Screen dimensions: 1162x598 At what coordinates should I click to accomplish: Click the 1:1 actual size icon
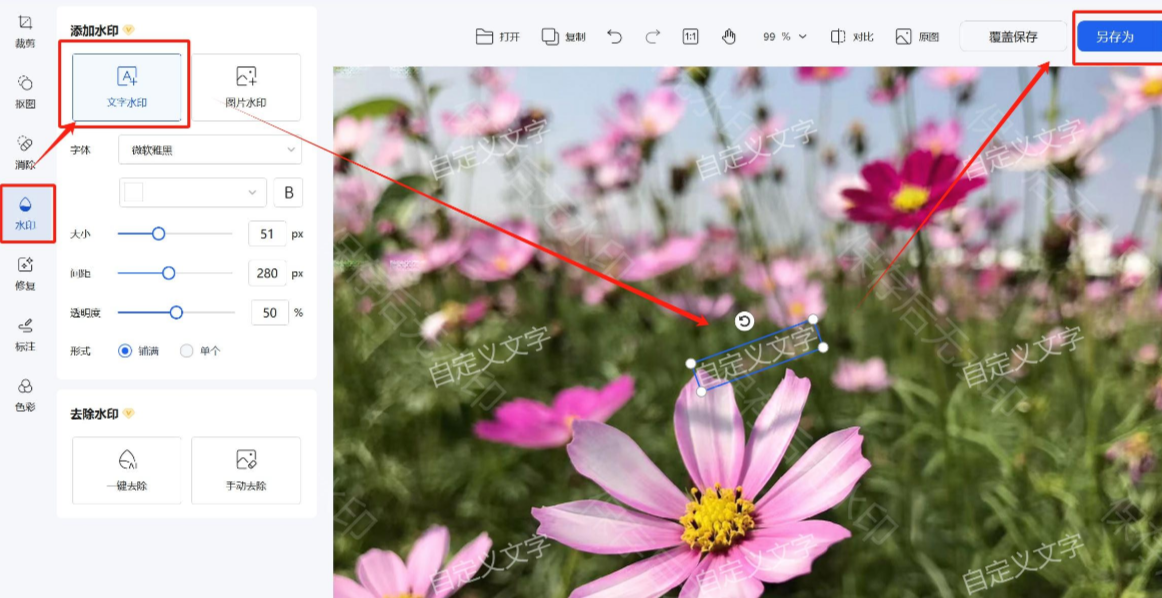(690, 36)
